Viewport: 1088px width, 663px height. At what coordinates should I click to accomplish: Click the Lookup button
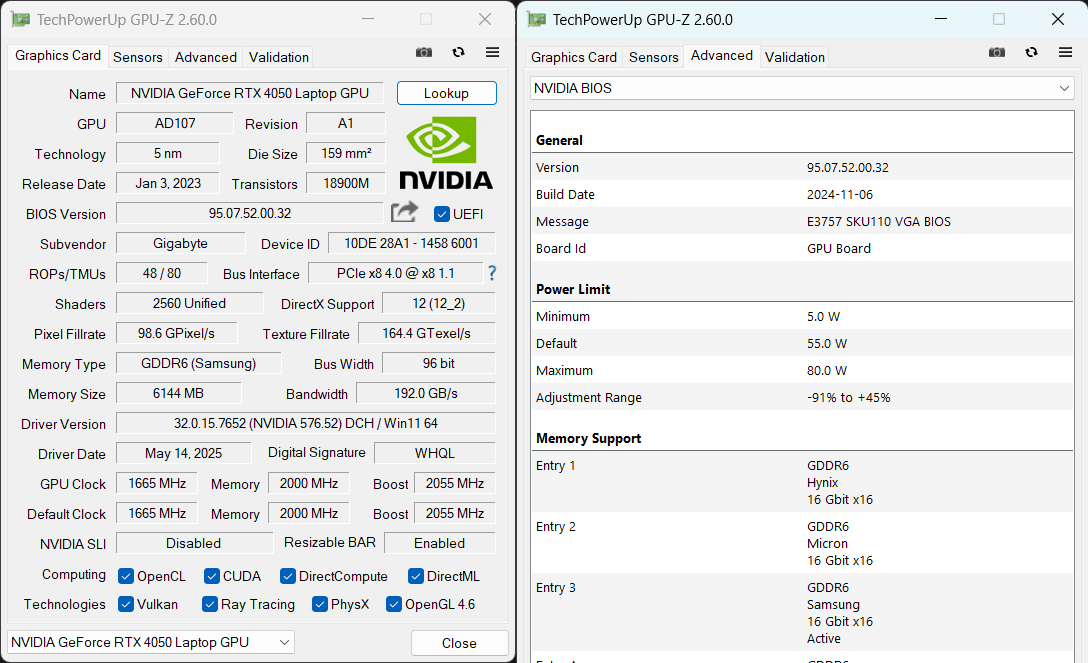coord(446,92)
